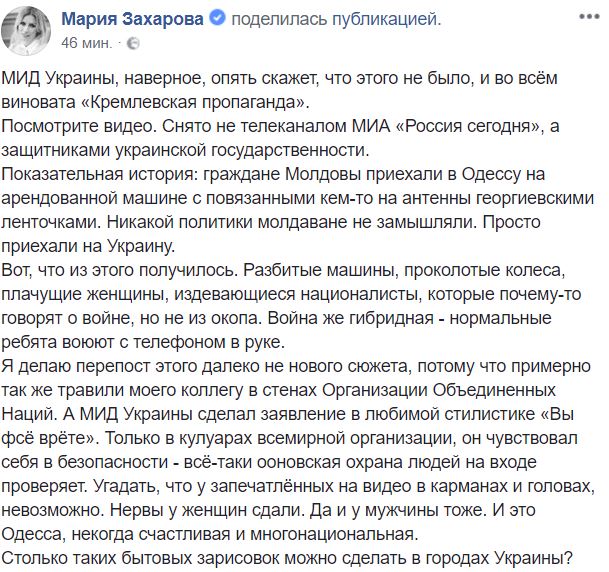Click the words 'Война же гибридная'

pos(351,318)
